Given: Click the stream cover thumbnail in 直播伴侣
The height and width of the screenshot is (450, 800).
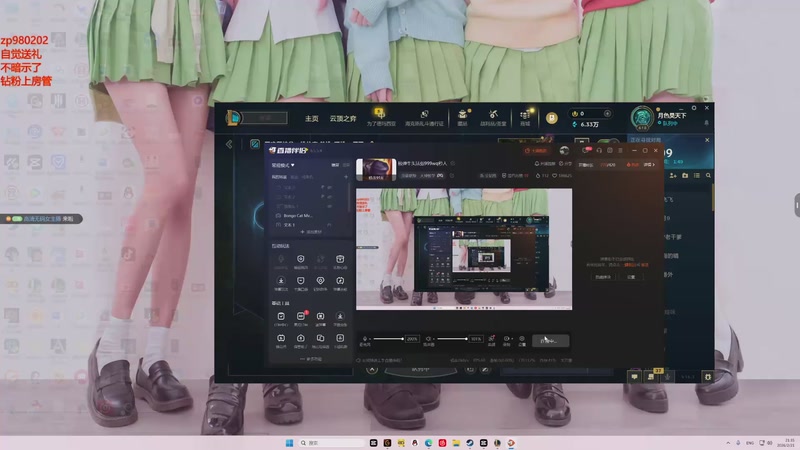Looking at the screenshot, I should point(376,169).
